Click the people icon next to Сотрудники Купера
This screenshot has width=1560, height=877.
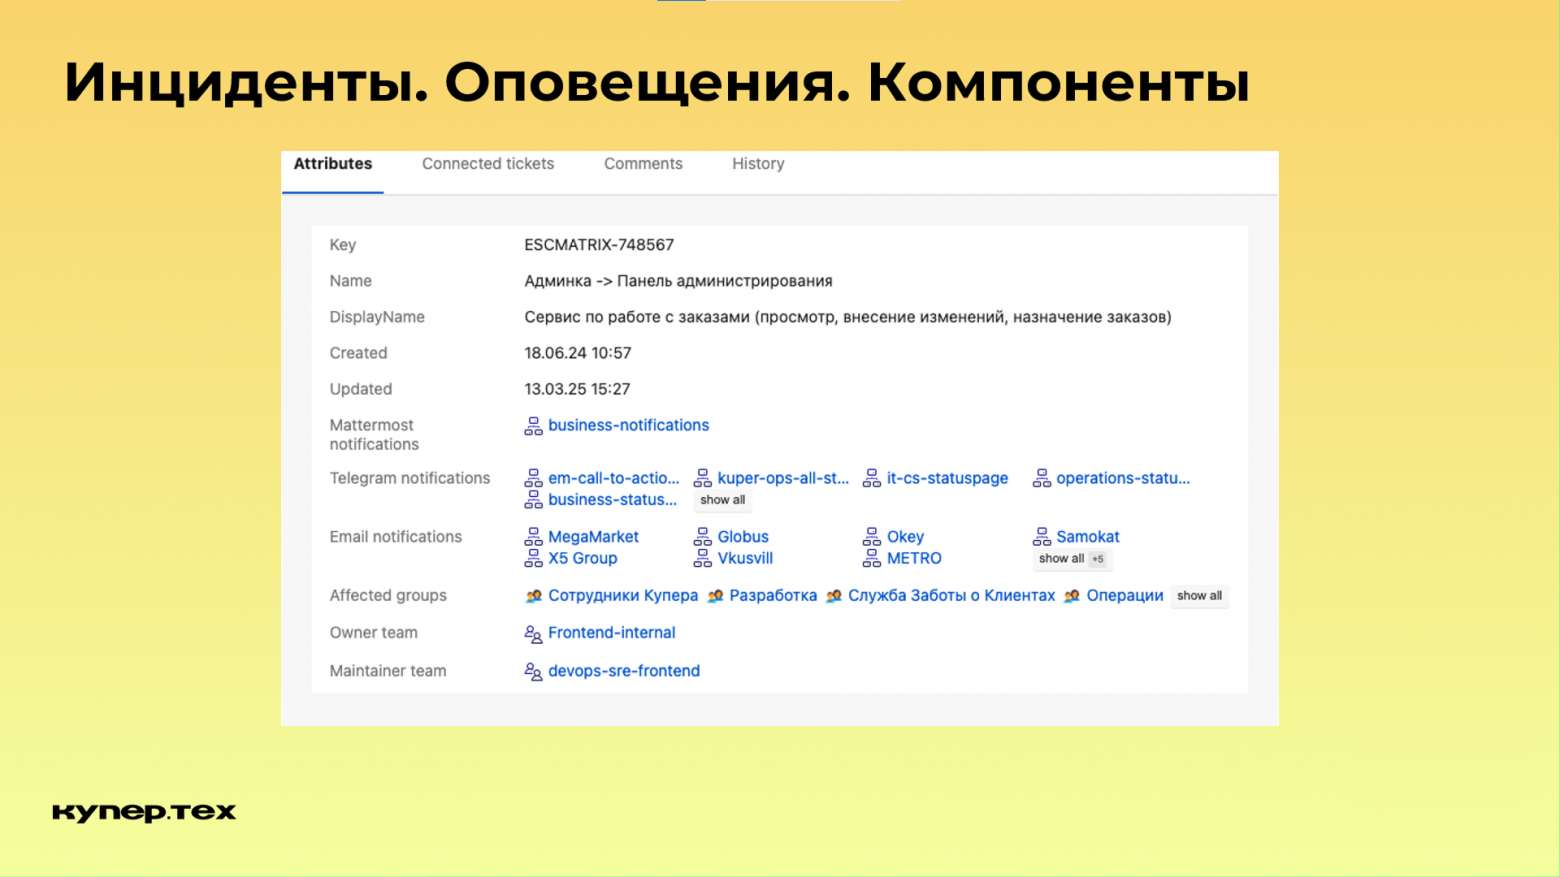(x=533, y=595)
